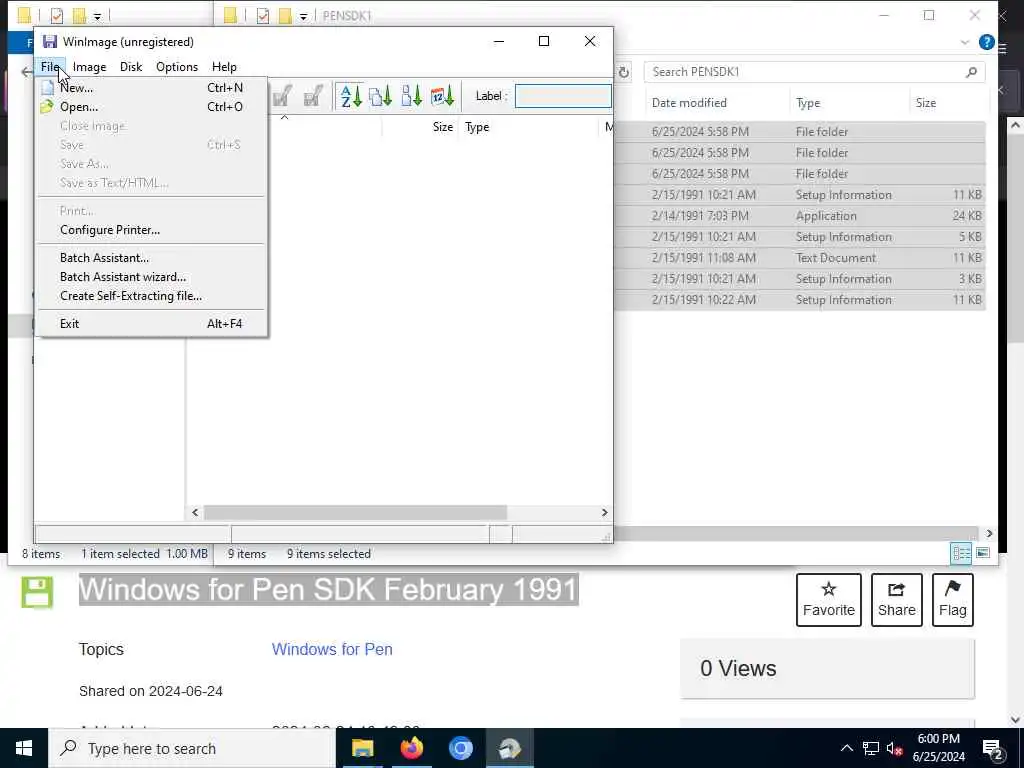This screenshot has width=1024, height=768.
Task: Click the Open folder icon in File menu
Action: tap(47, 106)
